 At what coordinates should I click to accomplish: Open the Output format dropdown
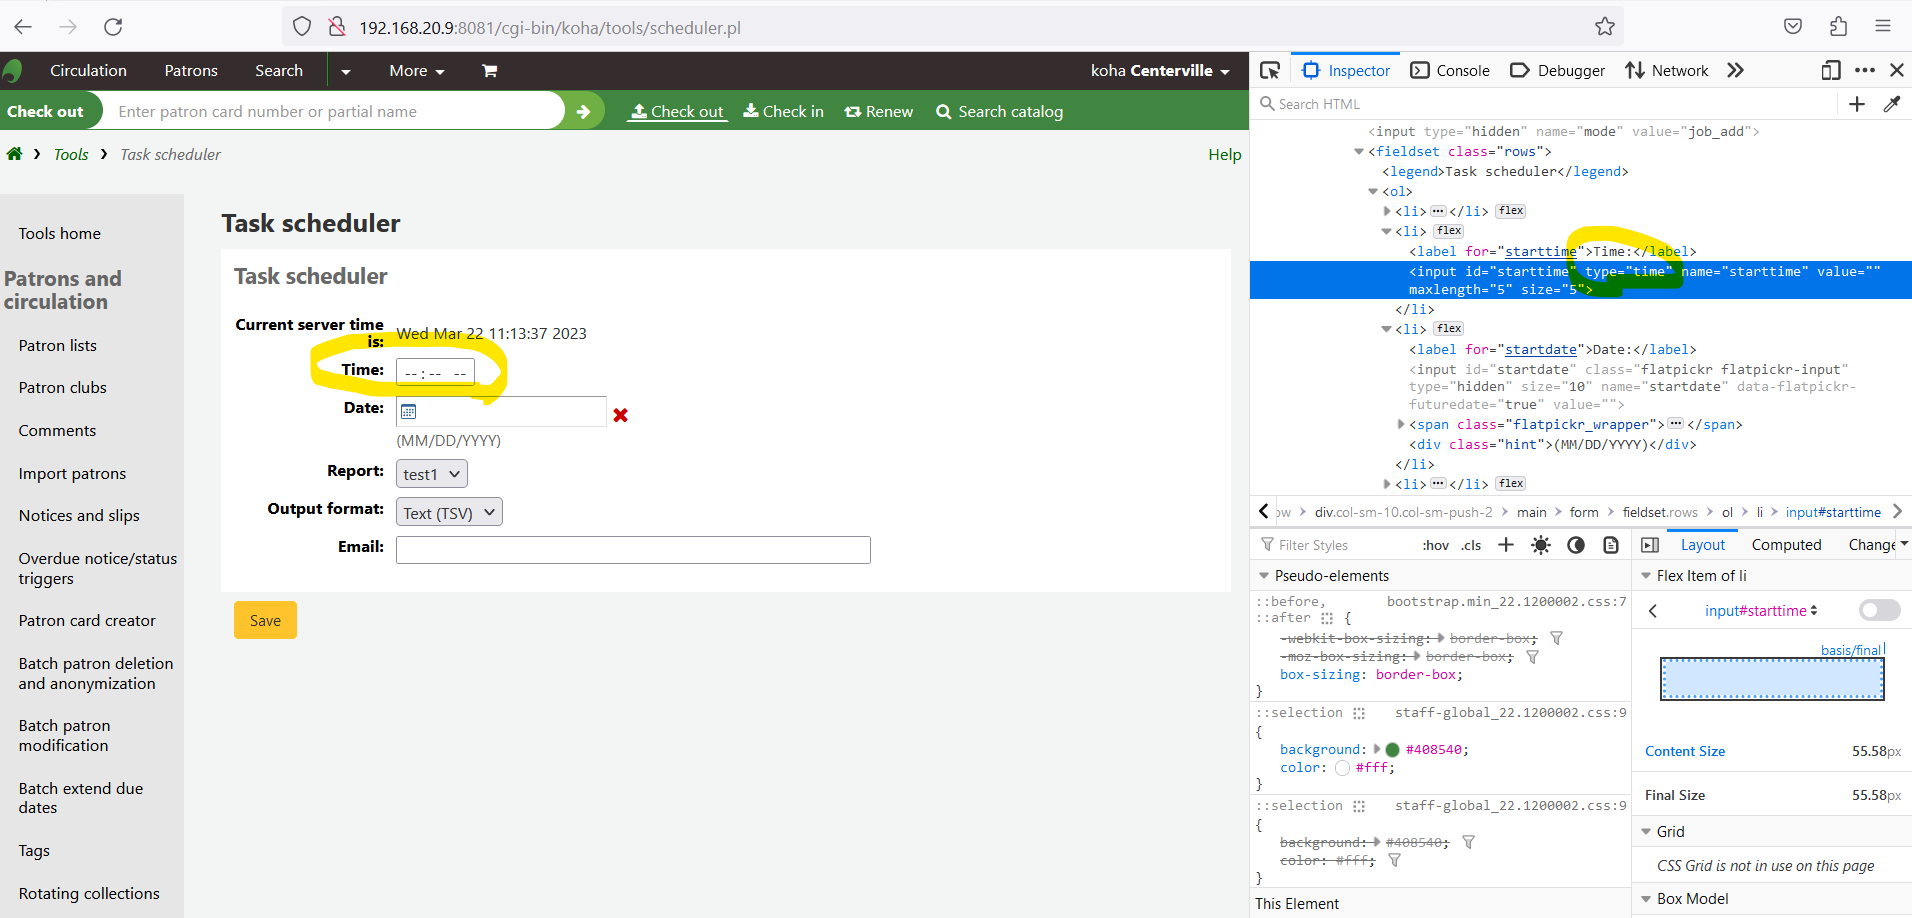(449, 513)
